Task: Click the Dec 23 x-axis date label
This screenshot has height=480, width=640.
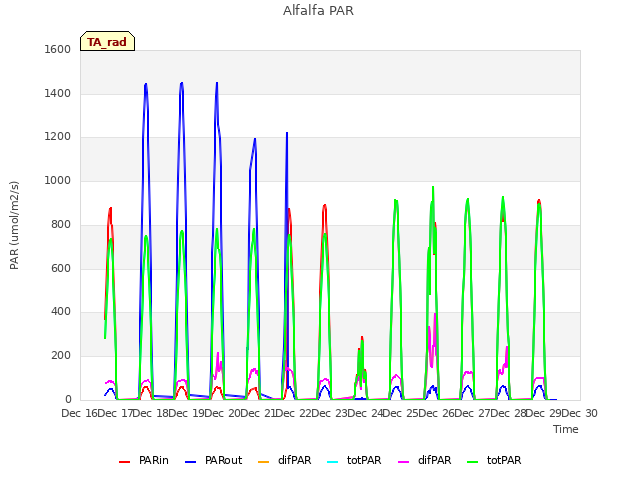Action: (x=331, y=413)
